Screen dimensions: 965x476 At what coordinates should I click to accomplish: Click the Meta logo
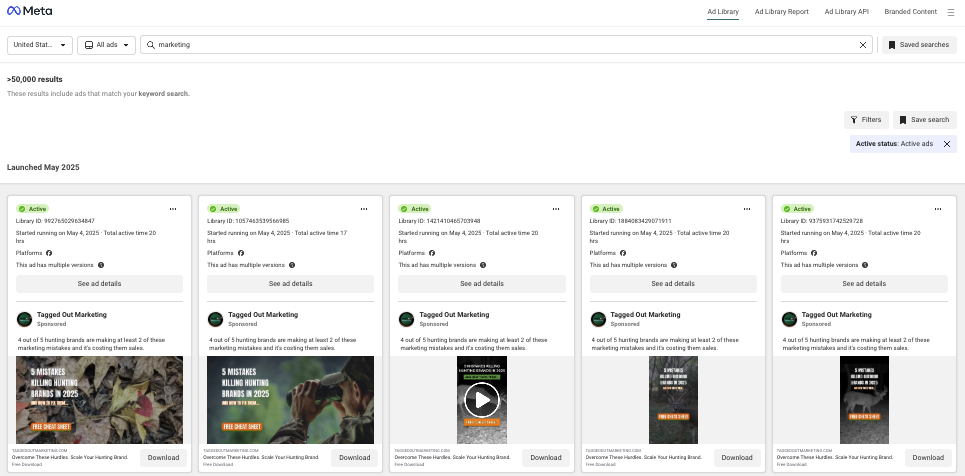click(30, 11)
